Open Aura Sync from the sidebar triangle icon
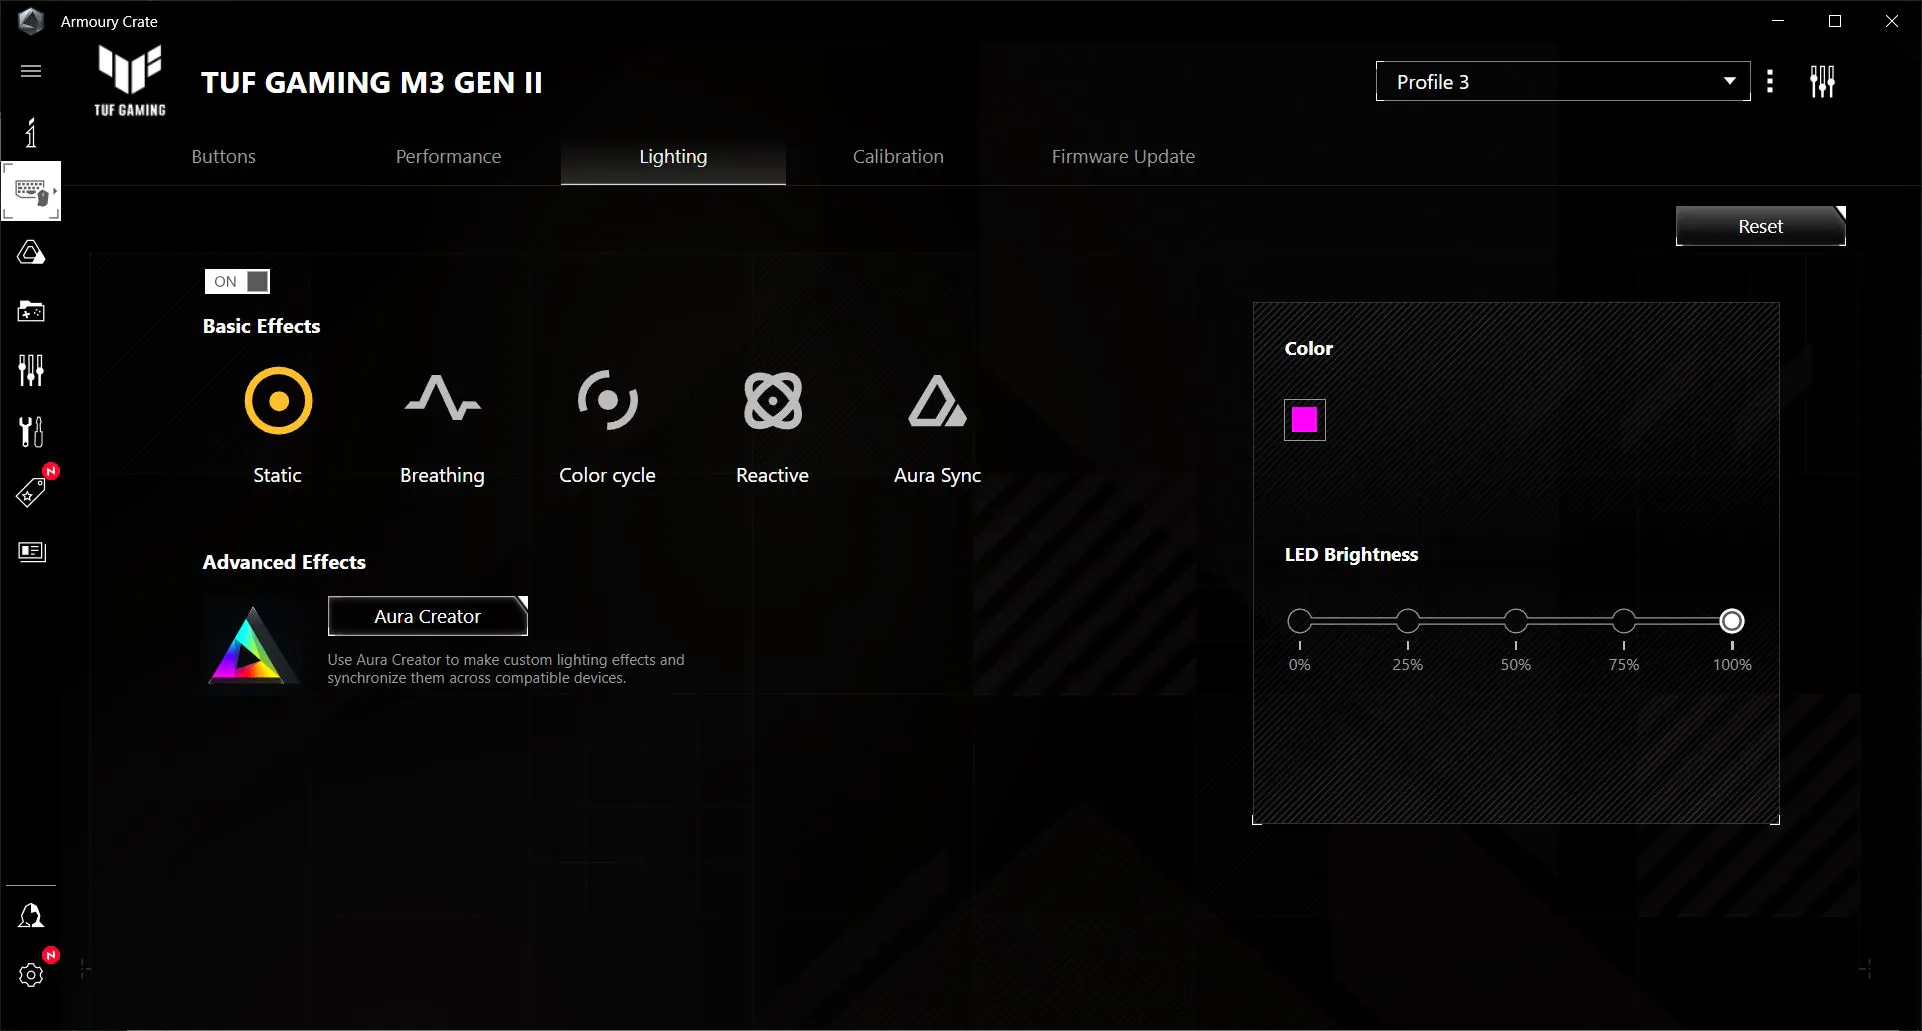 pos(31,252)
